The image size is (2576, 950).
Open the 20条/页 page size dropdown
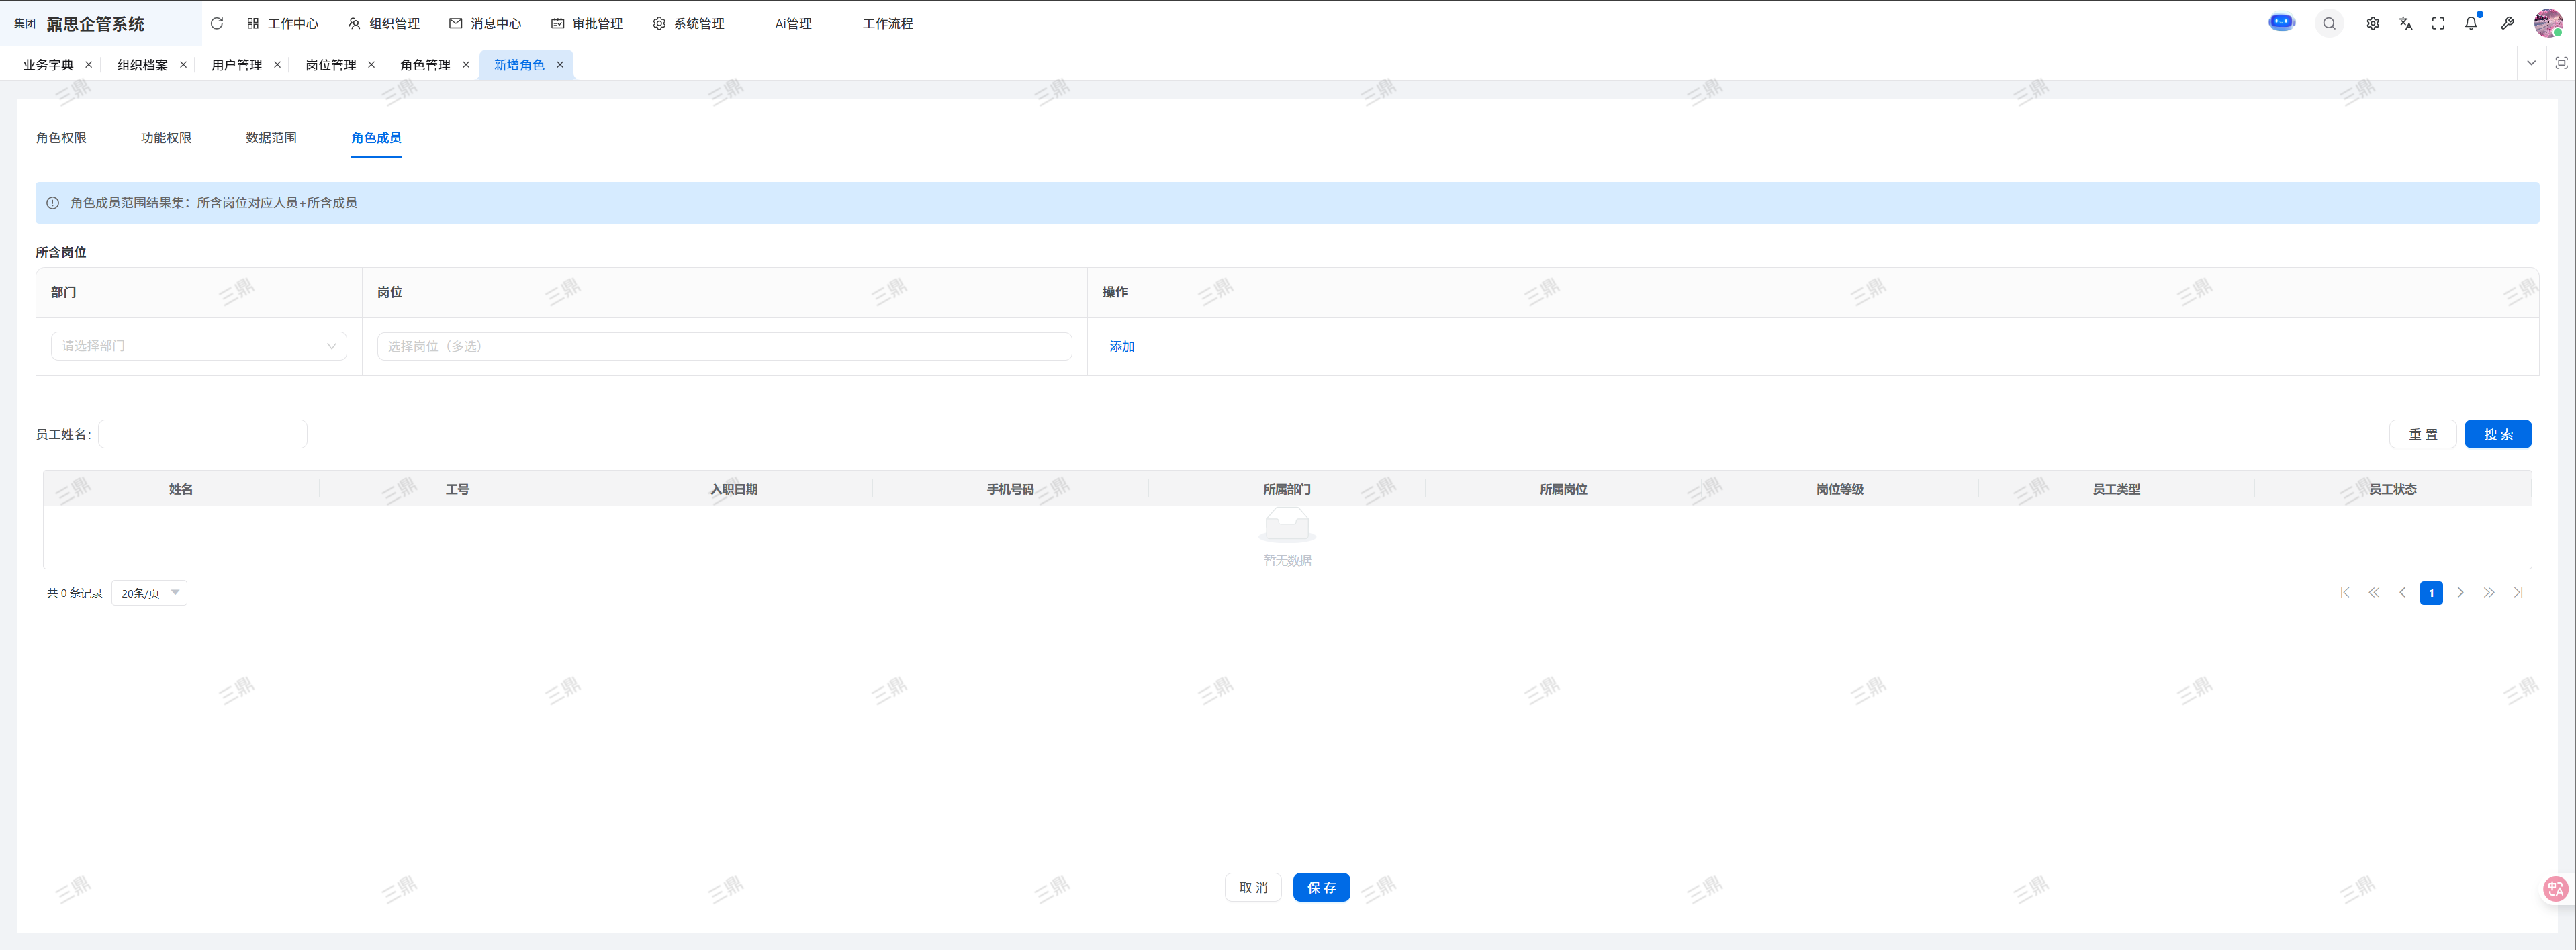(149, 593)
